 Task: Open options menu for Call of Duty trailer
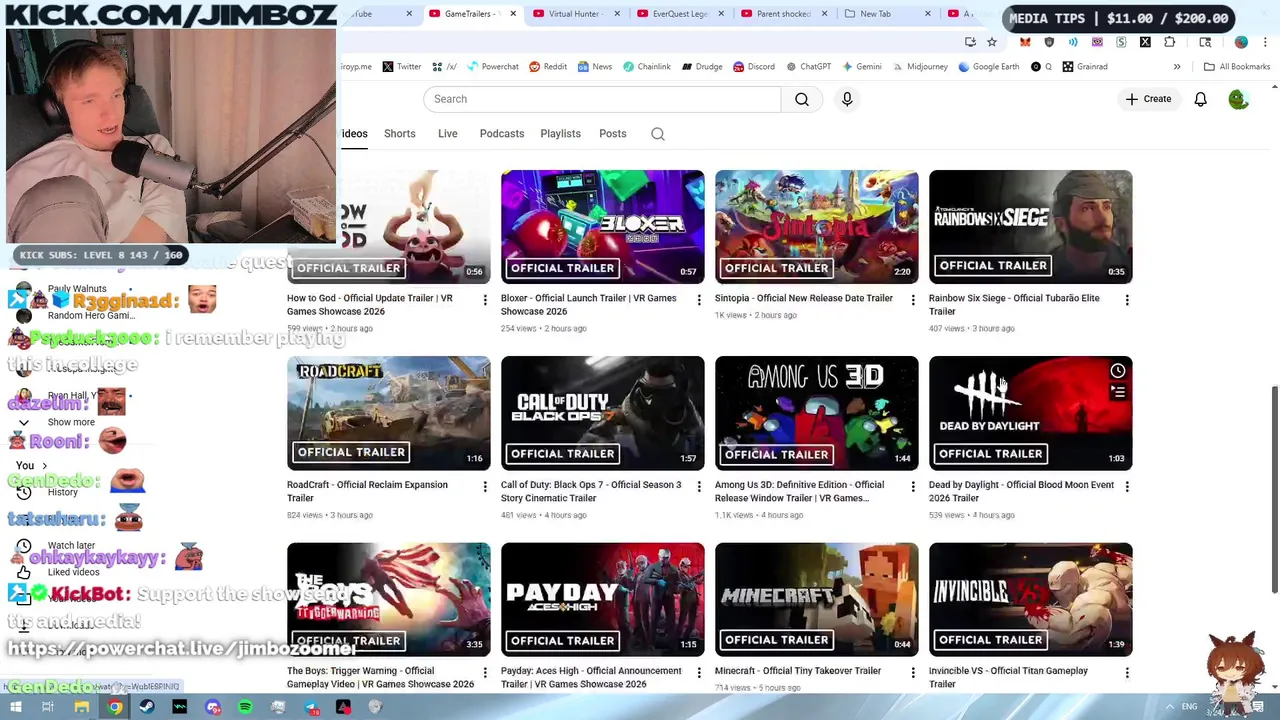[x=699, y=487]
